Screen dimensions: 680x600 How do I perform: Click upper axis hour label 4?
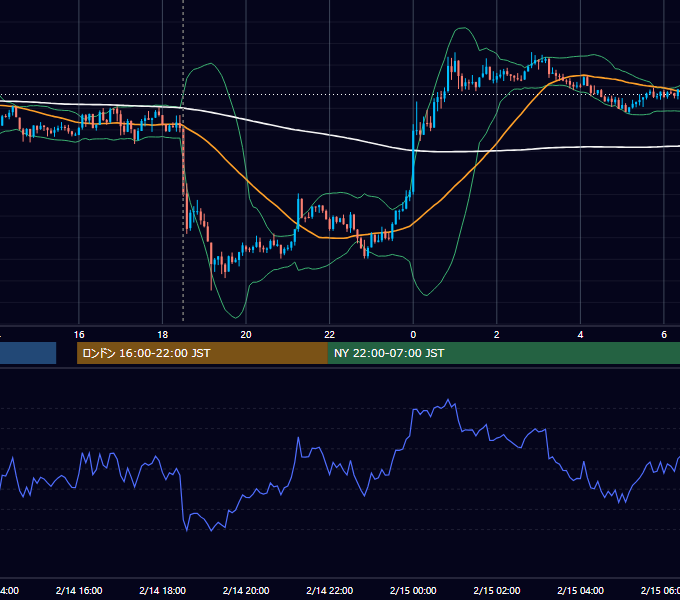click(x=580, y=335)
